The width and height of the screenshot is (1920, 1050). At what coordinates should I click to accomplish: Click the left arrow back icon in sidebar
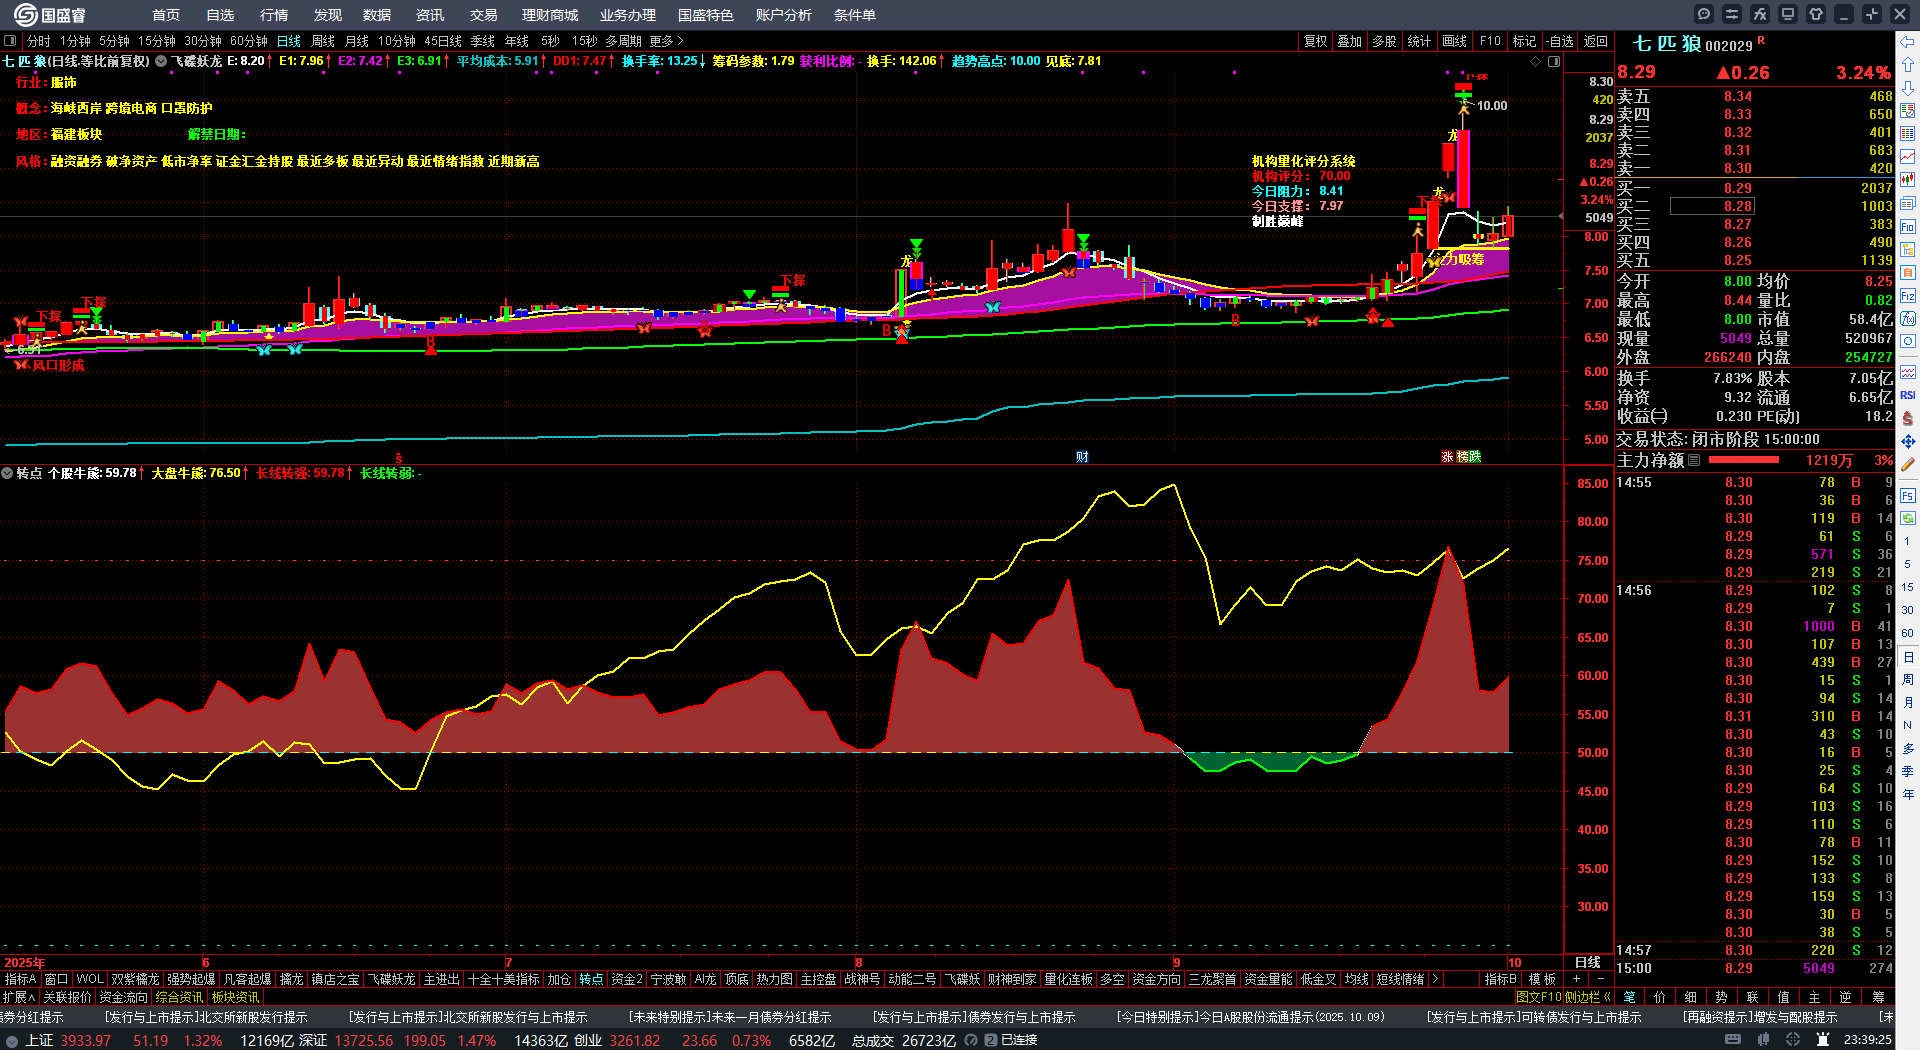pos(1908,42)
